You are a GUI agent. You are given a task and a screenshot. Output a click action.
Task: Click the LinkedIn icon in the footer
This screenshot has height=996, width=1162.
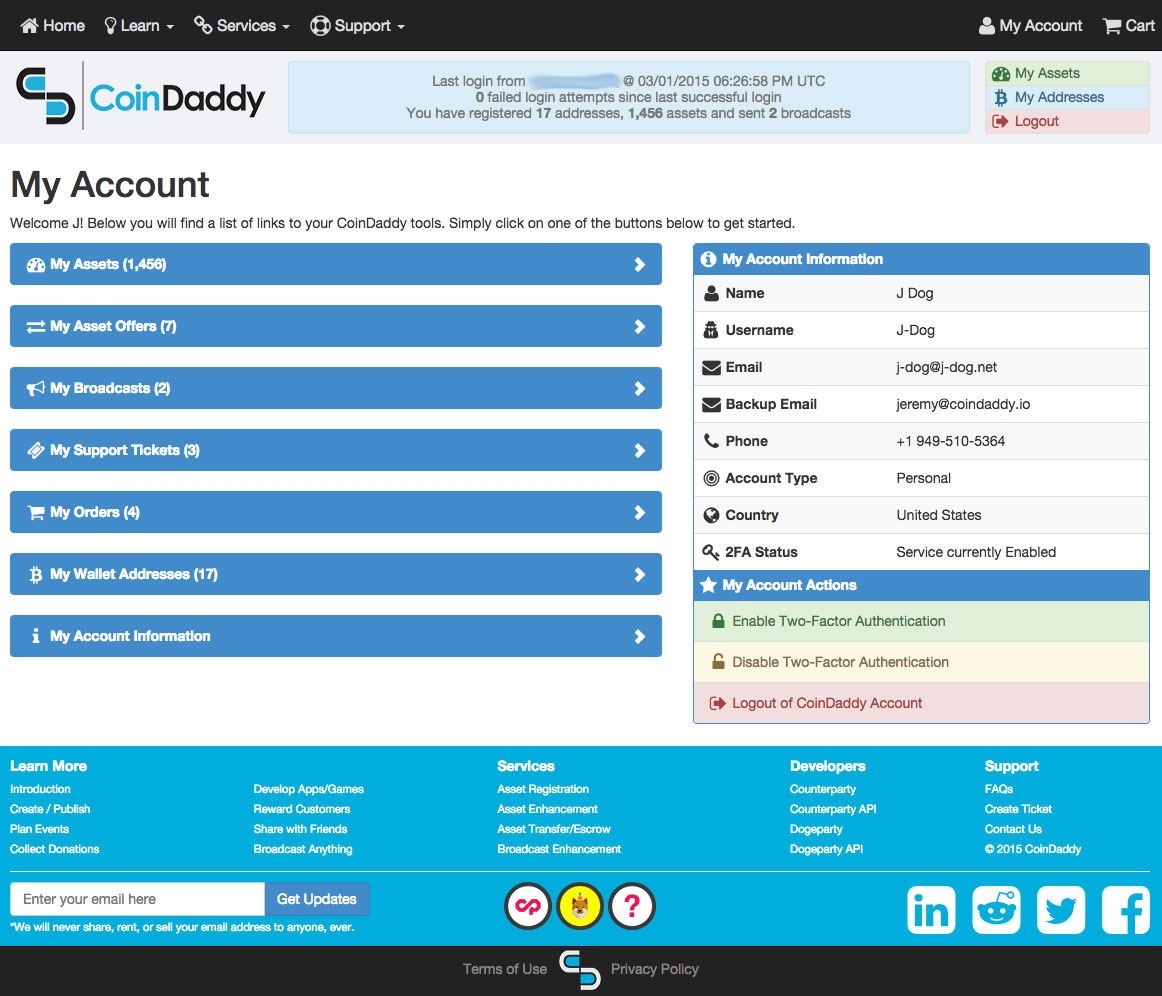931,910
